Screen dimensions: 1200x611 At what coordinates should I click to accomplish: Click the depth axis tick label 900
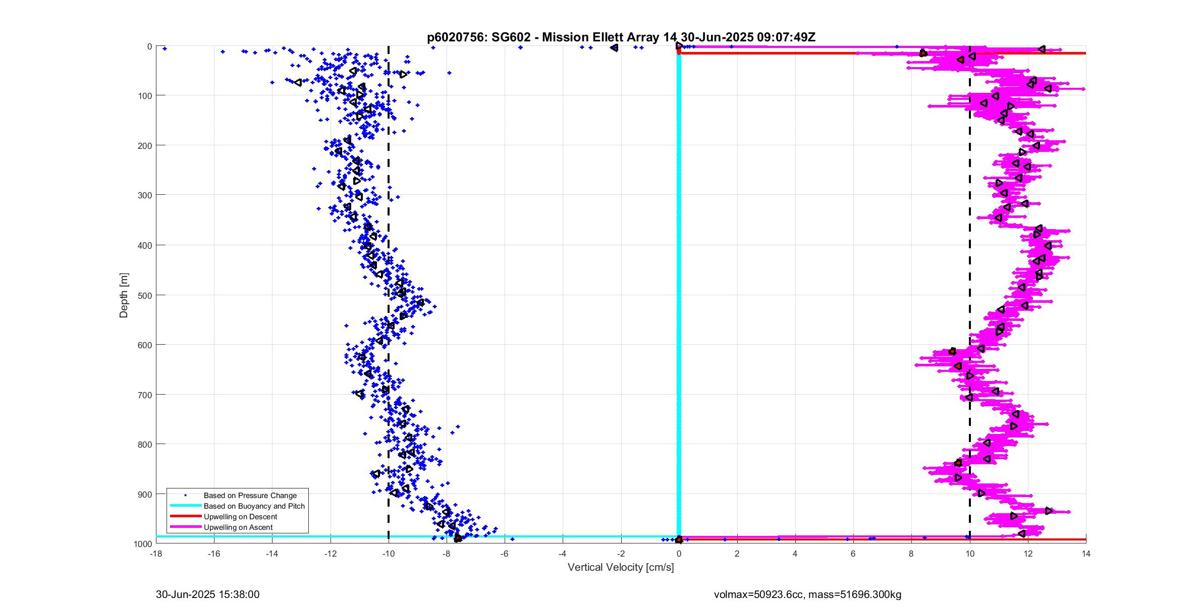pyautogui.click(x=144, y=494)
